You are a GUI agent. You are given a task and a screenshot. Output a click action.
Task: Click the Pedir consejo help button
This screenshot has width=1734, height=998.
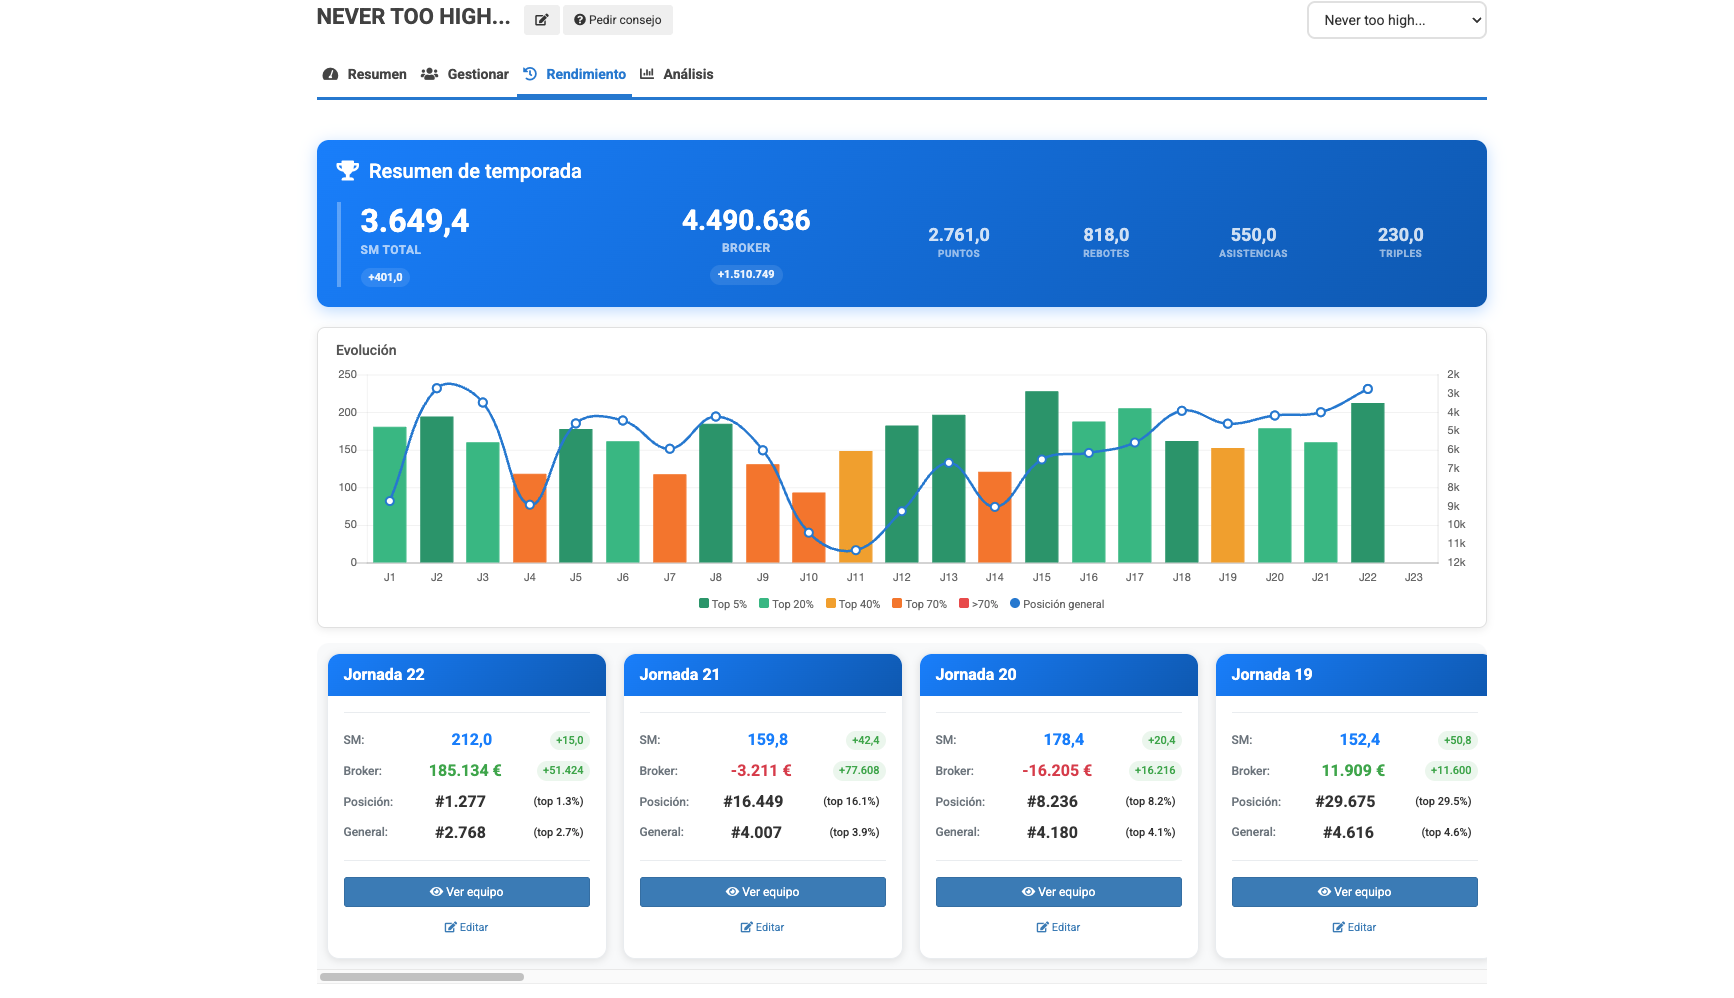tap(617, 20)
